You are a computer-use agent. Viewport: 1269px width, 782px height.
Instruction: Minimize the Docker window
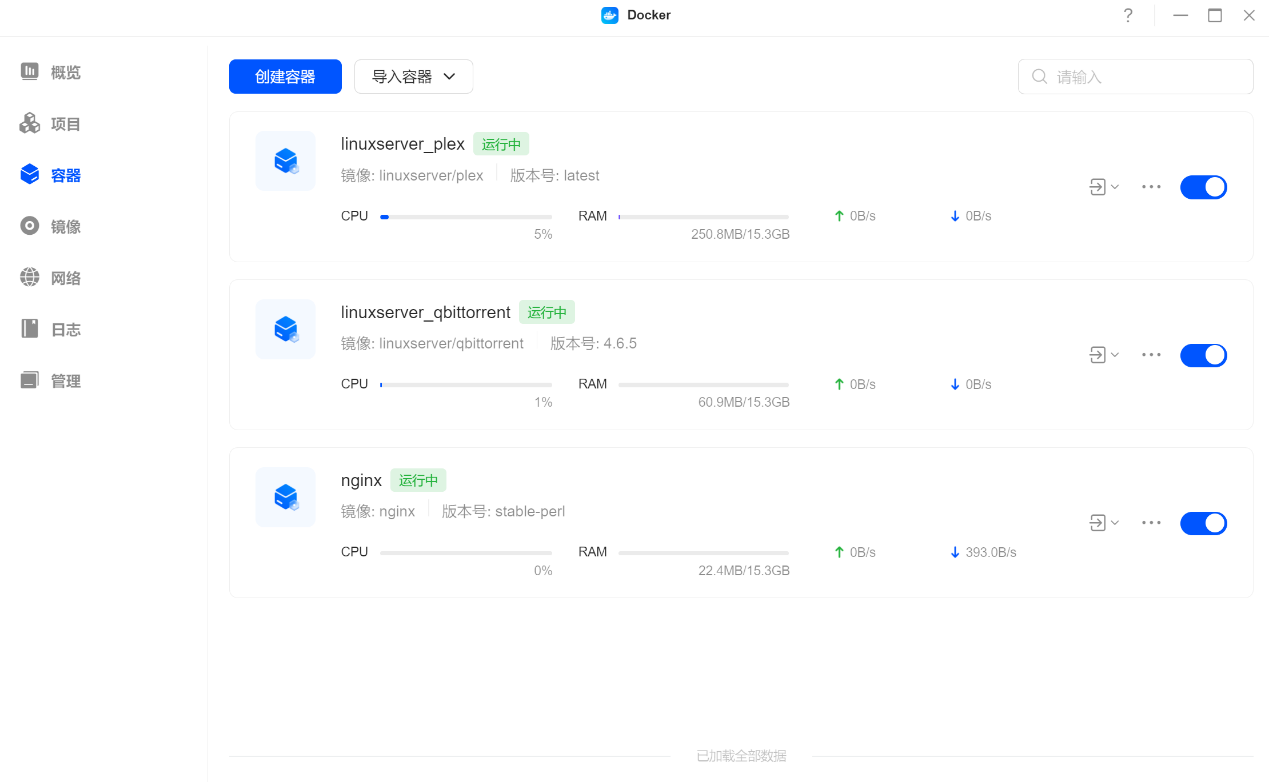point(1181,15)
